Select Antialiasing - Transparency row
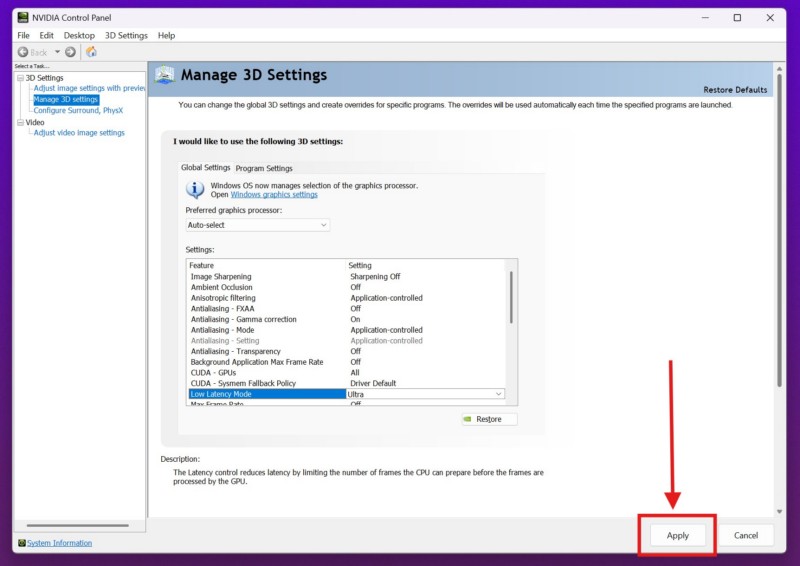Viewport: 800px width, 566px height. click(x=346, y=352)
